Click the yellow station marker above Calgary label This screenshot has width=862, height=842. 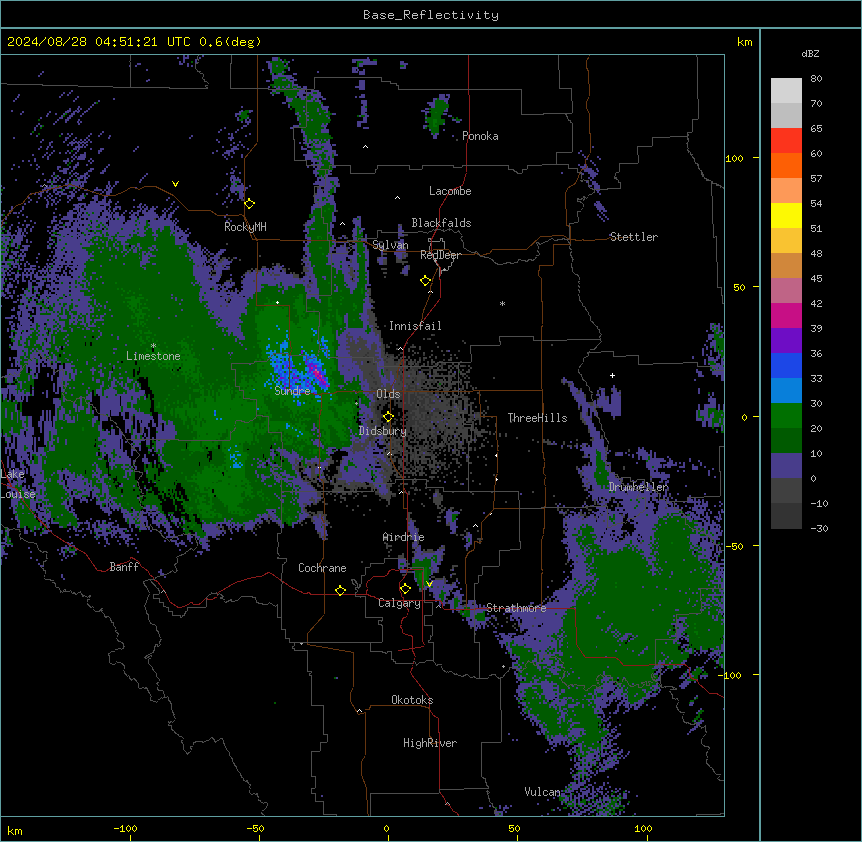[405, 589]
